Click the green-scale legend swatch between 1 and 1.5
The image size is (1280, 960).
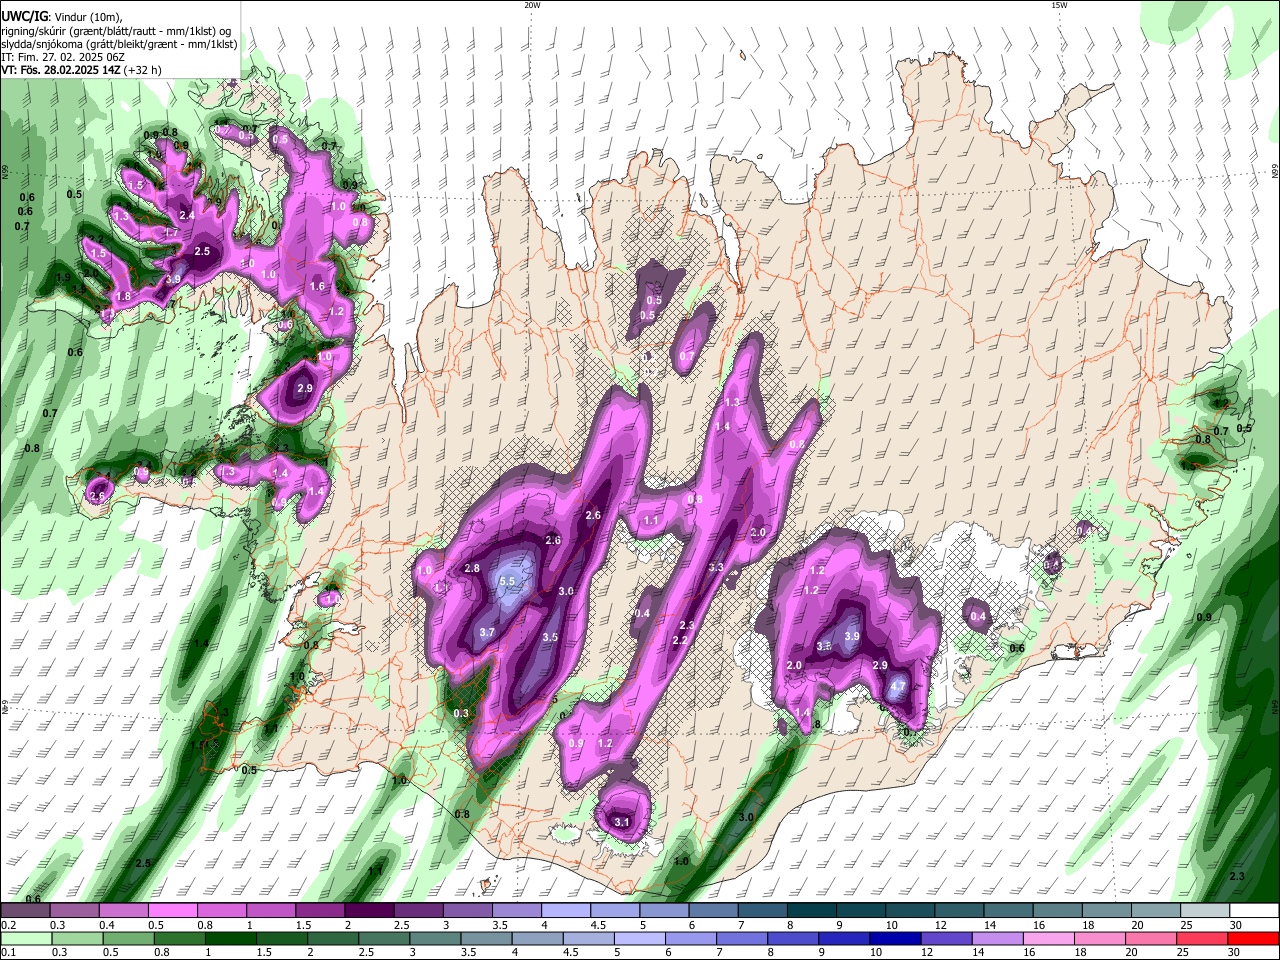(229, 938)
